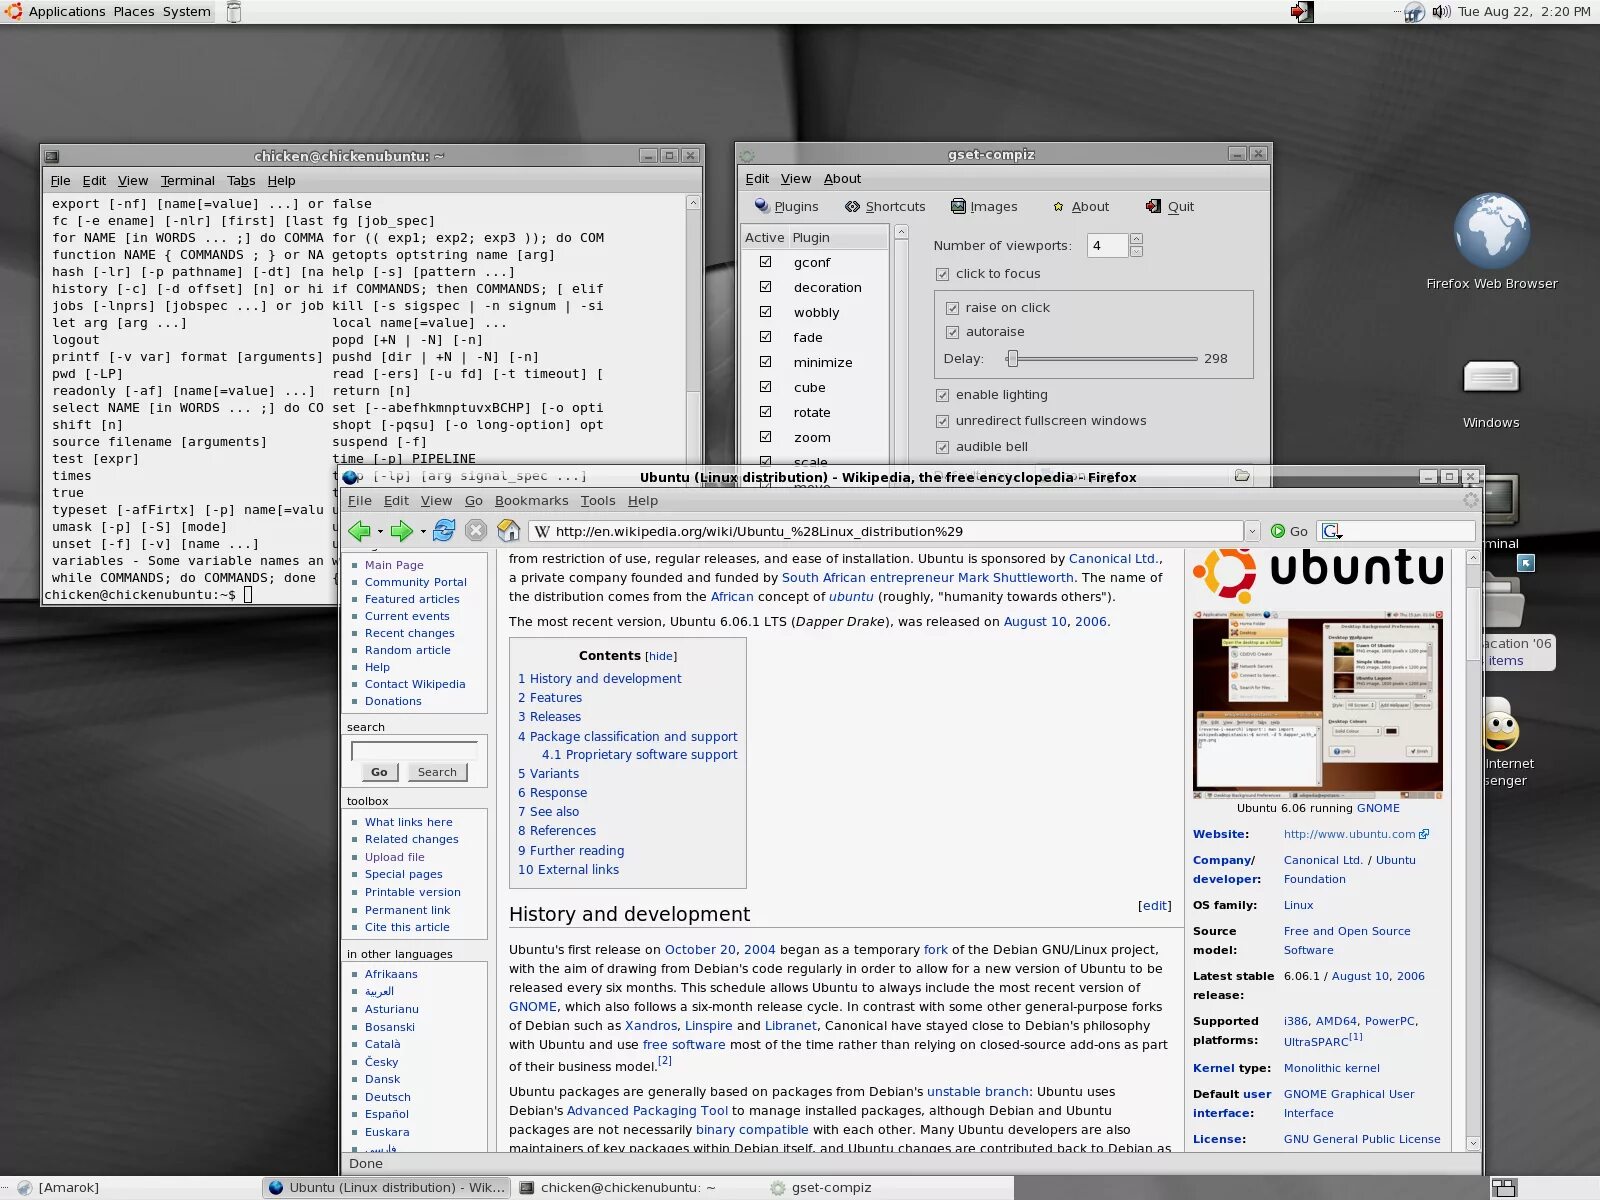Toggle raise on click checkbox
Screen dimensions: 1600x1200
point(952,308)
